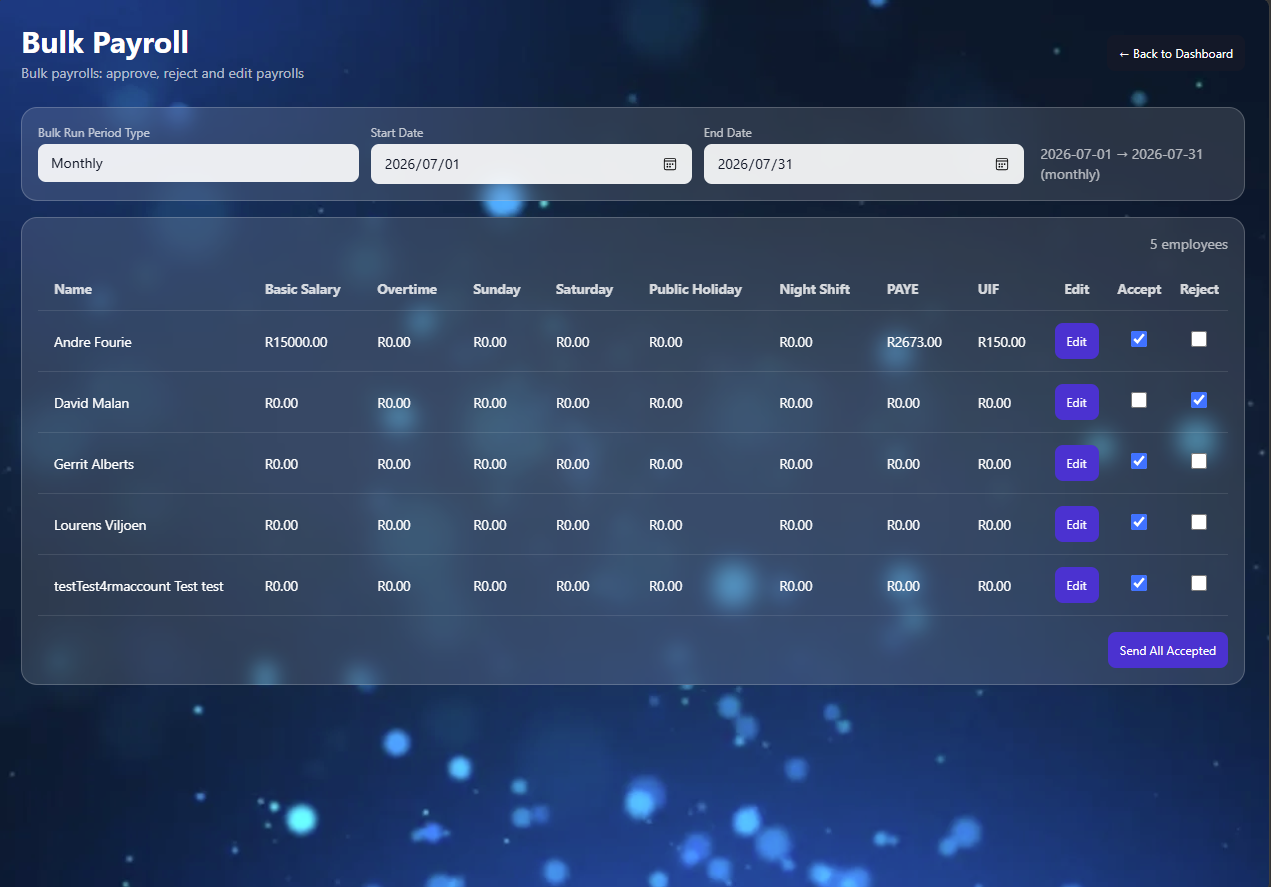Screen dimensions: 1271x887
Task: Click the Bulk Payroll page title
Action: point(105,42)
